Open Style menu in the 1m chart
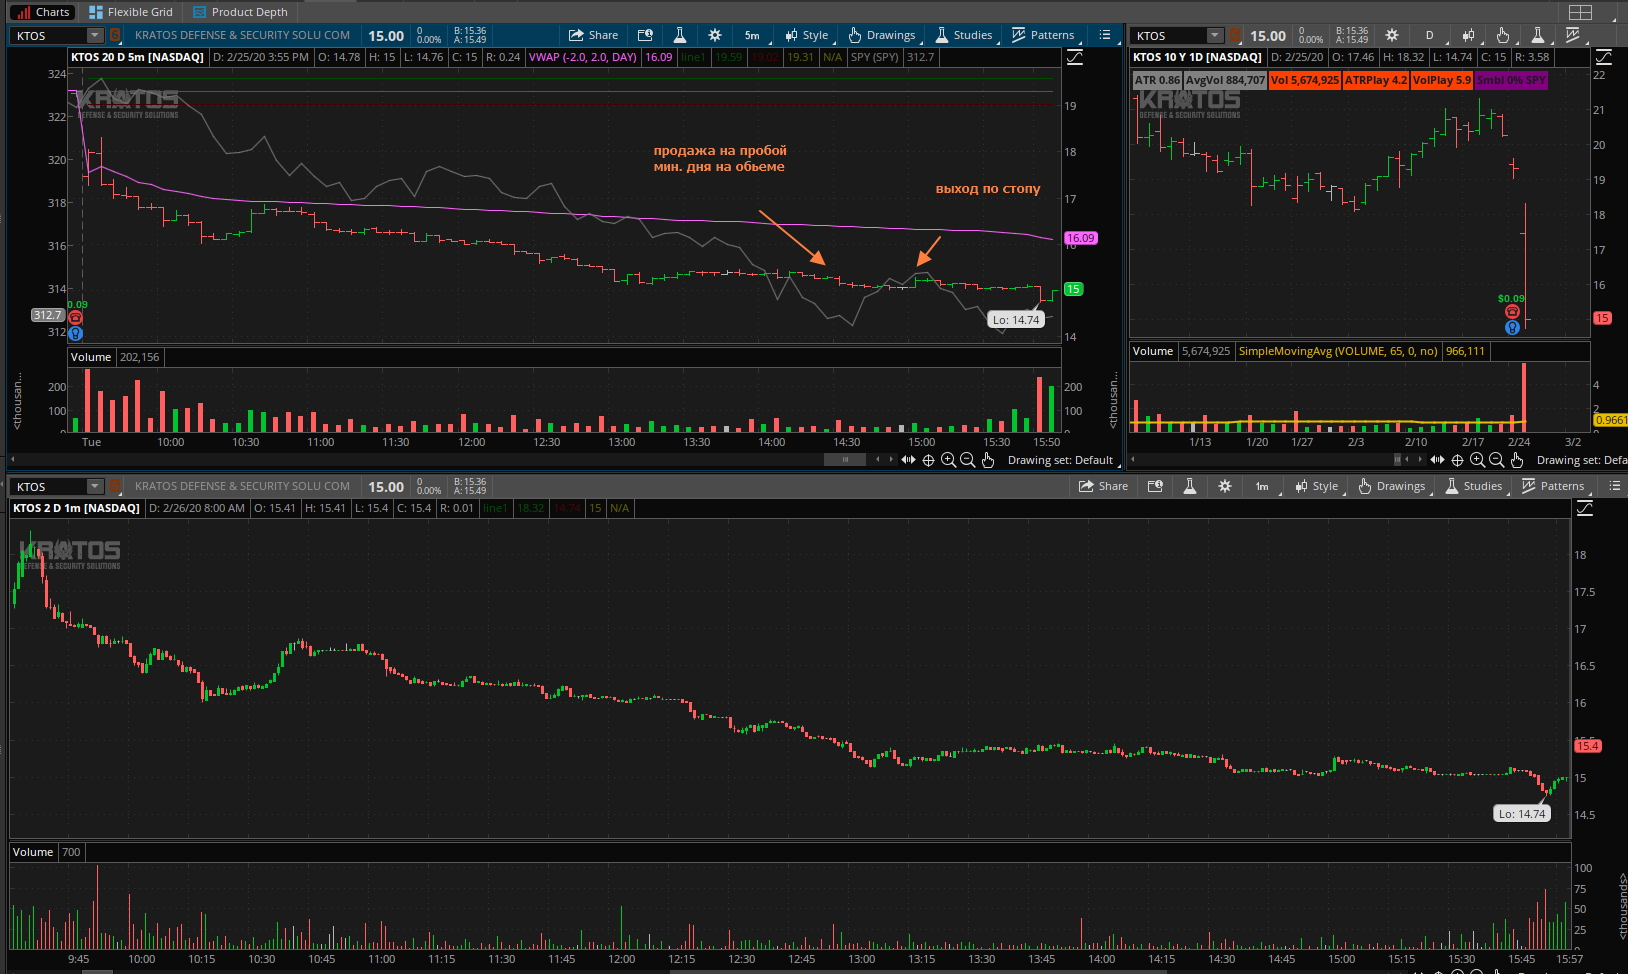Image resolution: width=1628 pixels, height=974 pixels. pos(1318,486)
